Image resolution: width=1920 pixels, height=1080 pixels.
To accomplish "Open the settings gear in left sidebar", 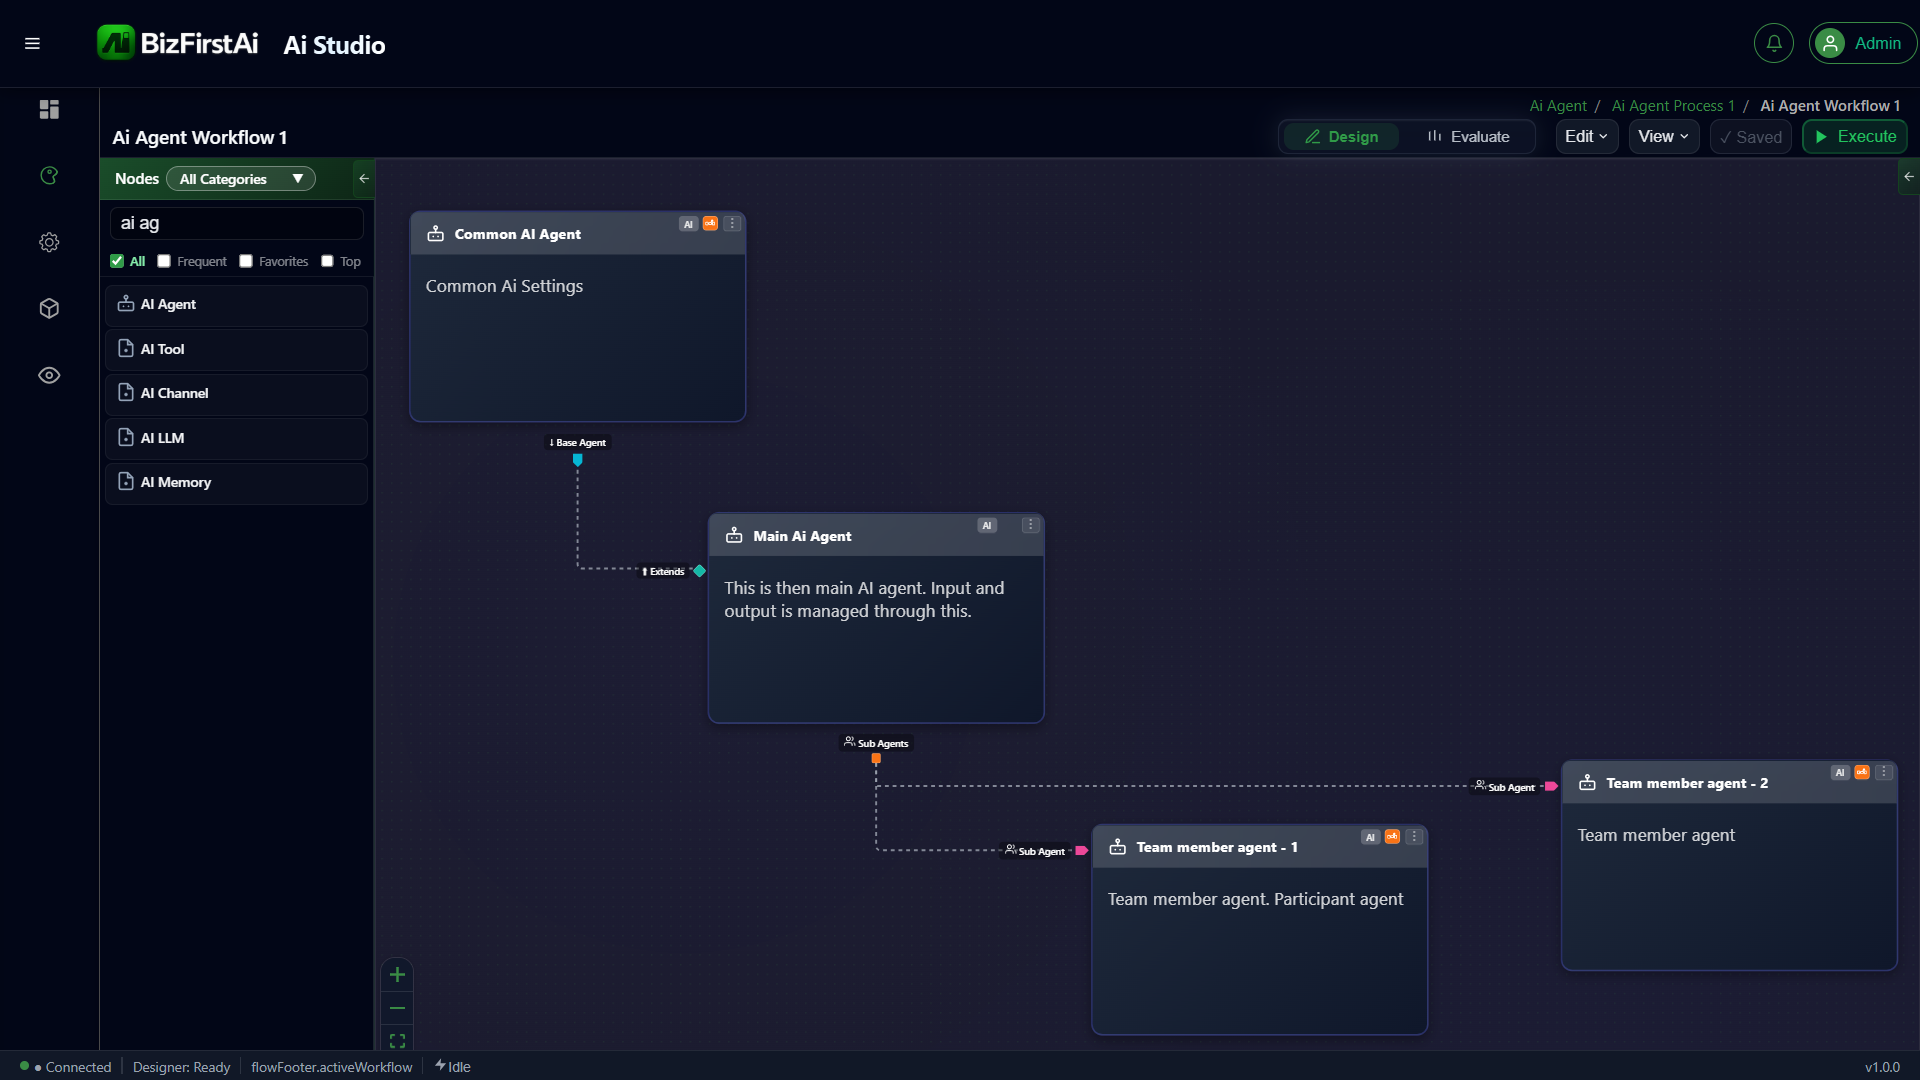I will [49, 242].
